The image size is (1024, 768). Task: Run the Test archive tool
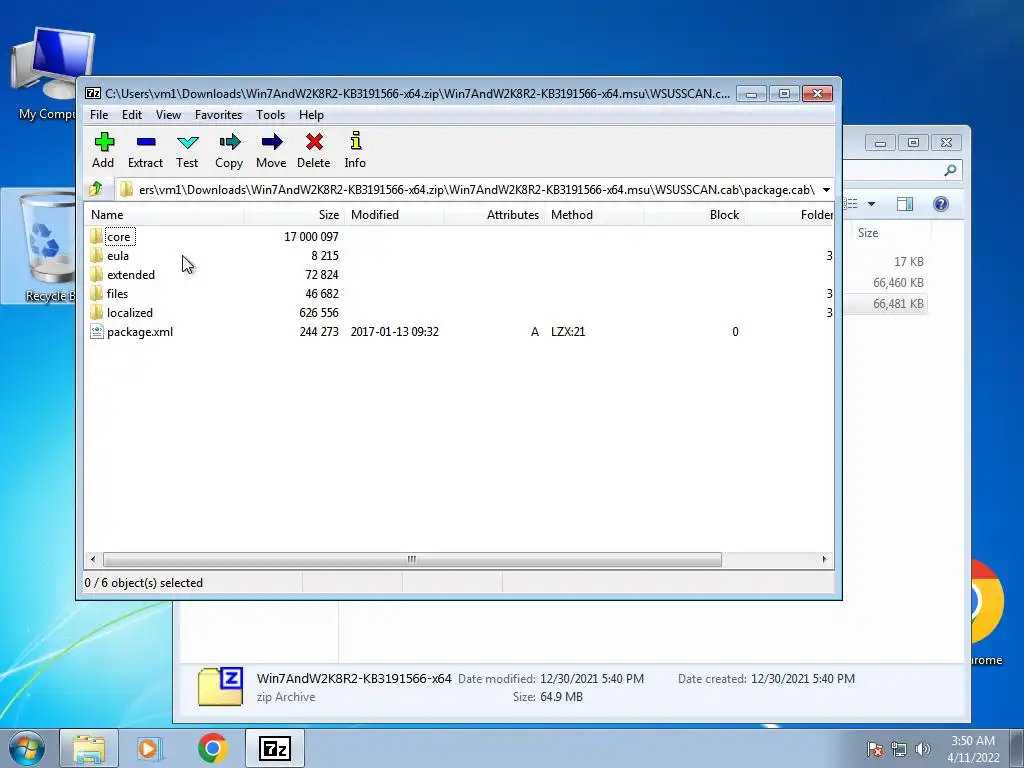pos(187,142)
